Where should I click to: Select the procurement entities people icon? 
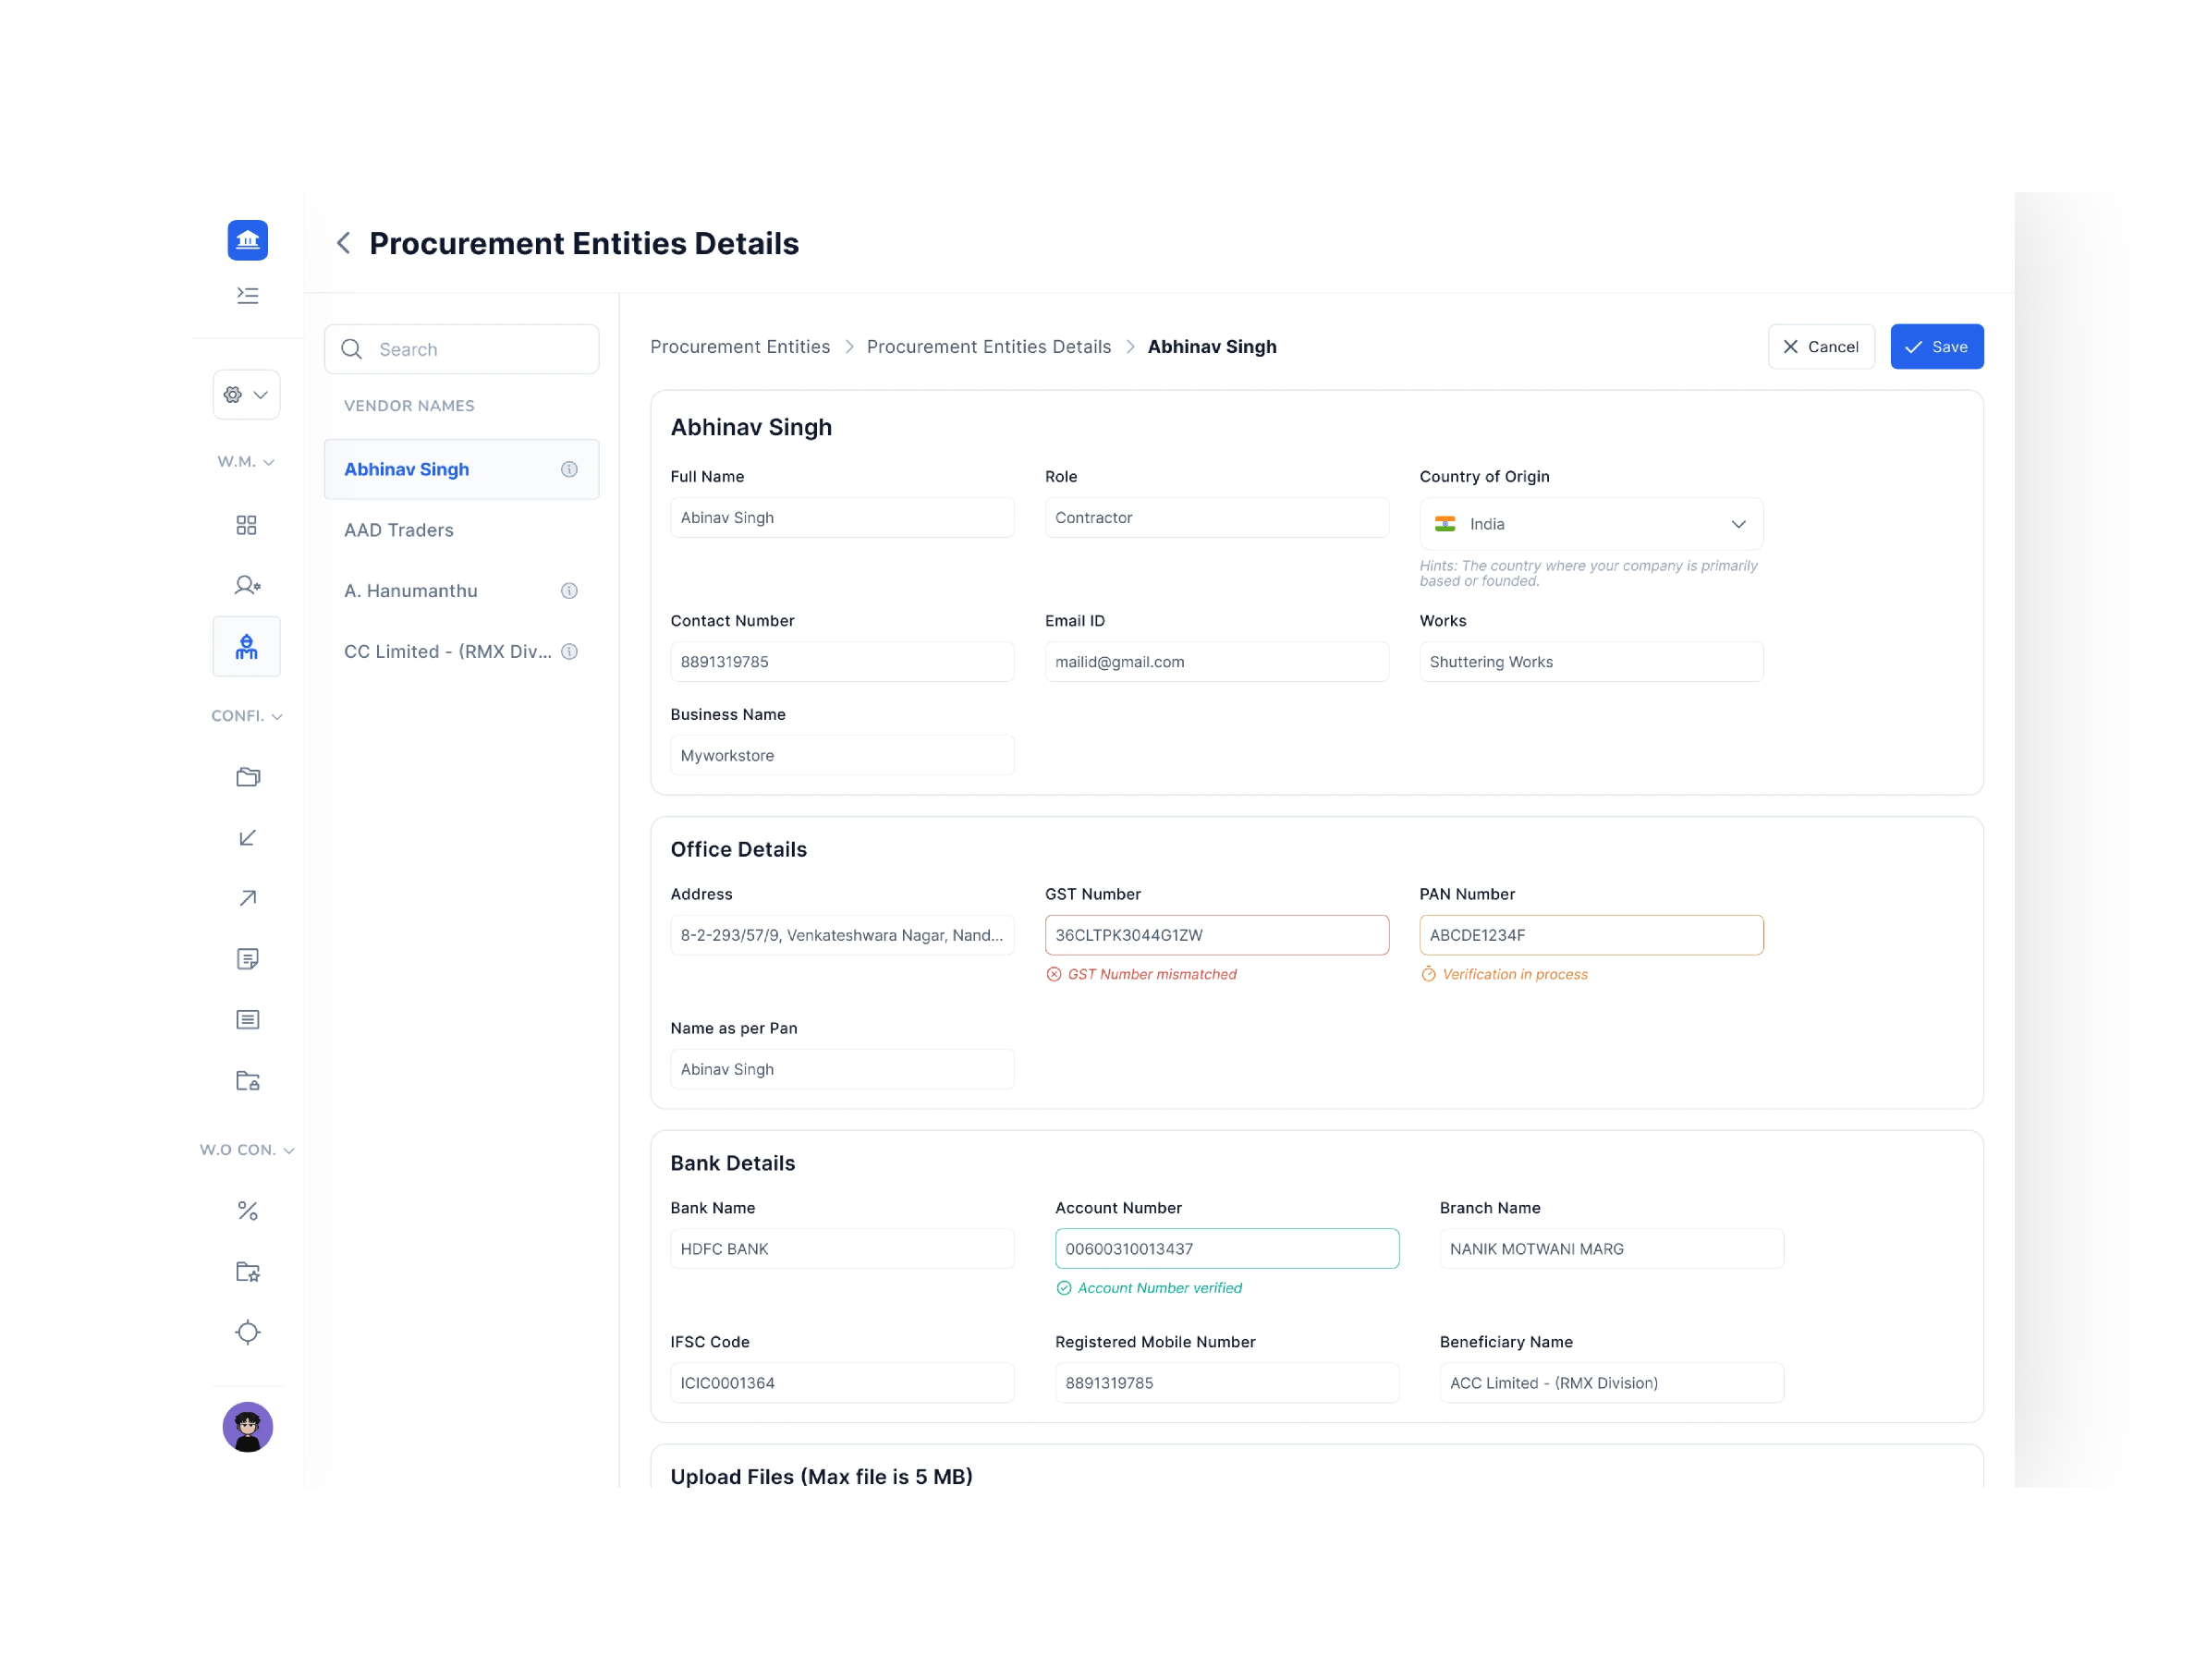coord(246,647)
